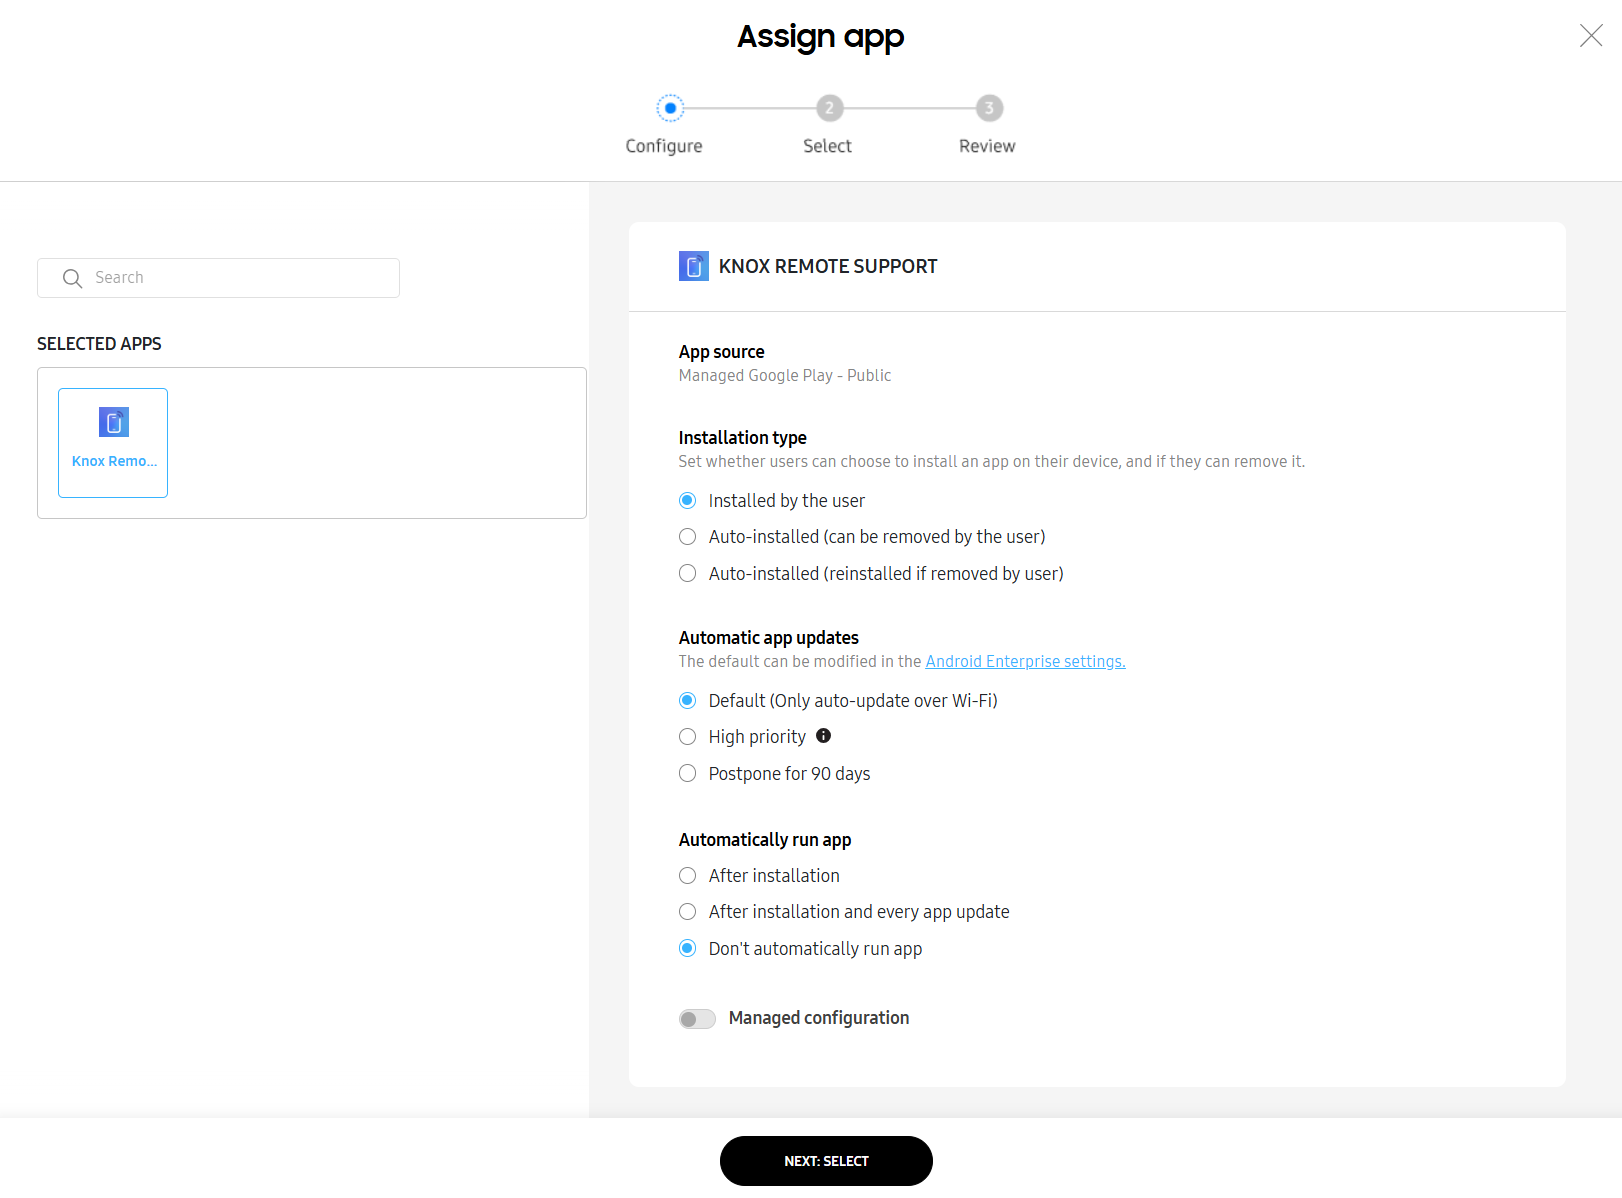Select High priority updates
This screenshot has height=1198, width=1622.
(687, 737)
